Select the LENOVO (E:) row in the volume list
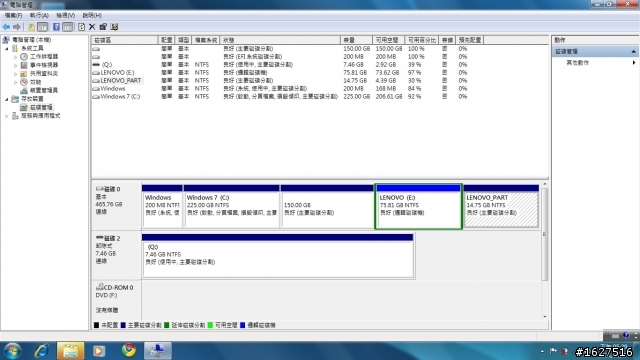The image size is (640, 360). (x=280, y=73)
